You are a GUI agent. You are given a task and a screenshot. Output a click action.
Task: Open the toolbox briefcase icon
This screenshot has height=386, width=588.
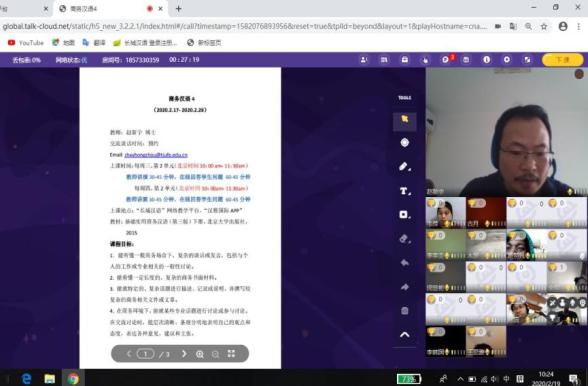[x=405, y=60]
